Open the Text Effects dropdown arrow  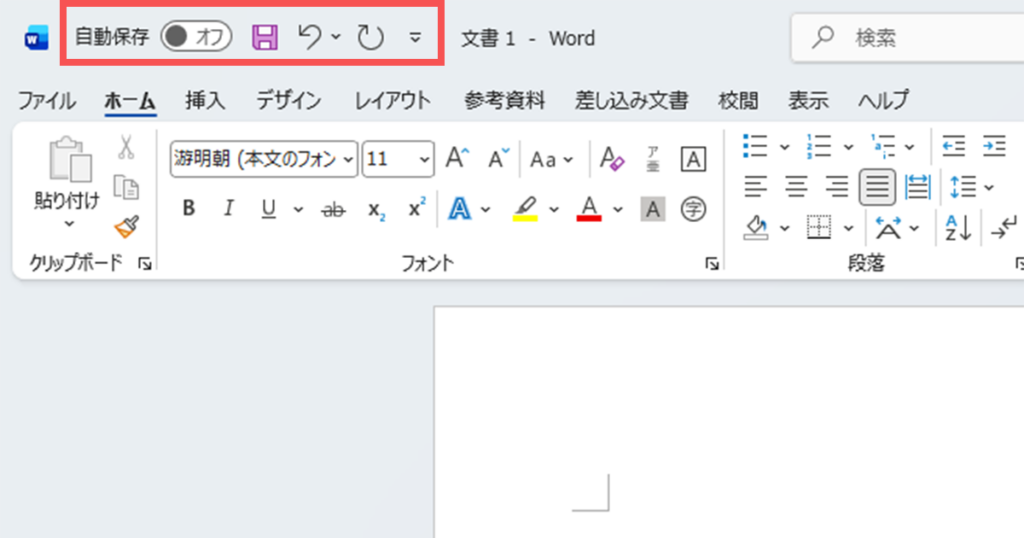click(485, 210)
